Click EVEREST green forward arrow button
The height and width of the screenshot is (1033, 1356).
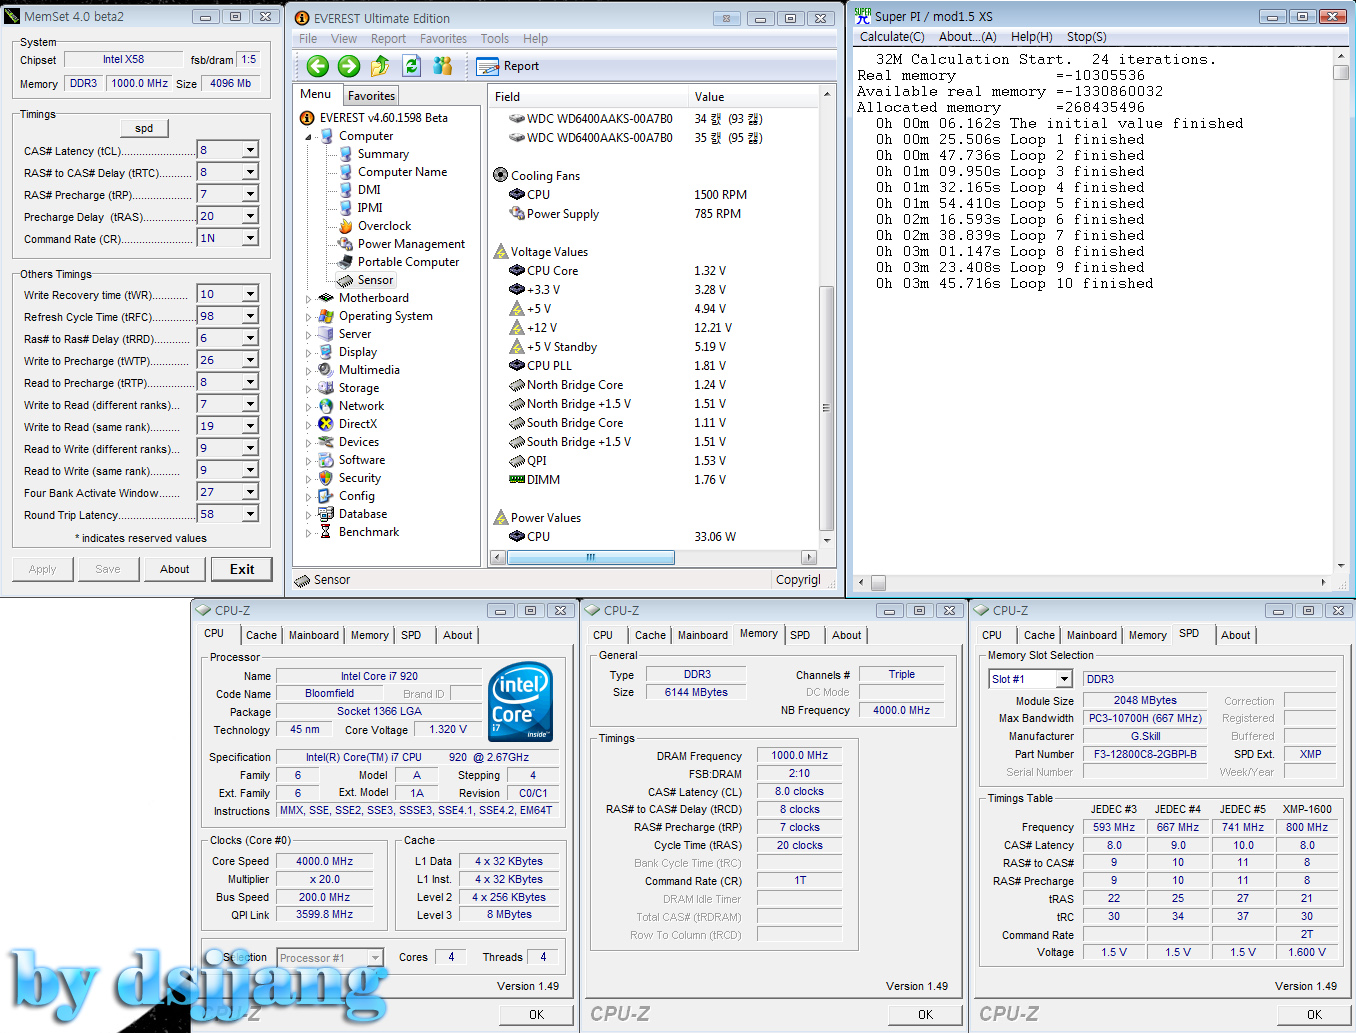[349, 66]
